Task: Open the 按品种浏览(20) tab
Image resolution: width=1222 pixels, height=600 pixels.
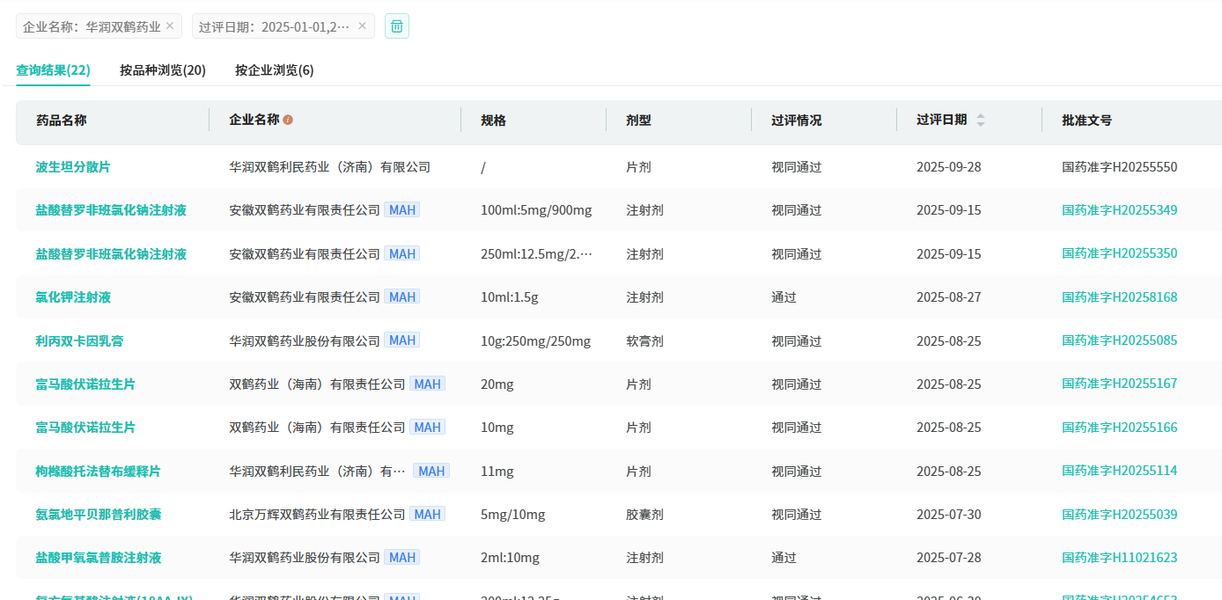Action: pyautogui.click(x=163, y=70)
